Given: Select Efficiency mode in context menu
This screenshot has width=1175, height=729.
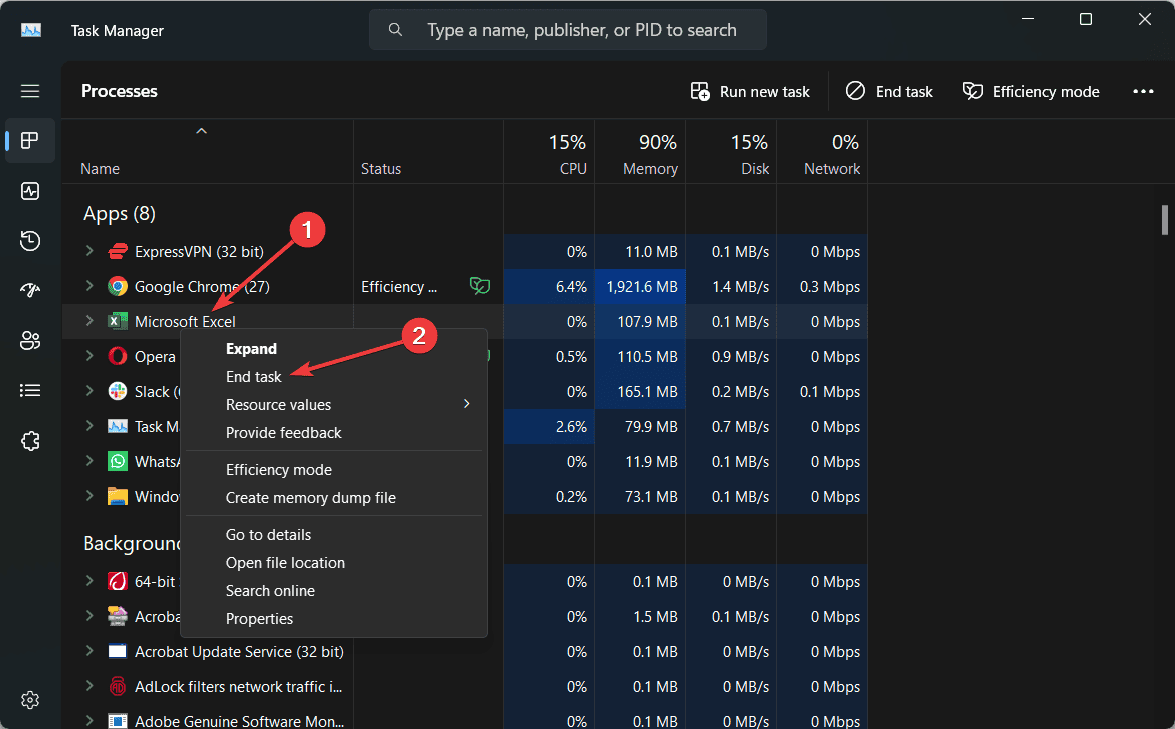Looking at the screenshot, I should pos(334,470).
